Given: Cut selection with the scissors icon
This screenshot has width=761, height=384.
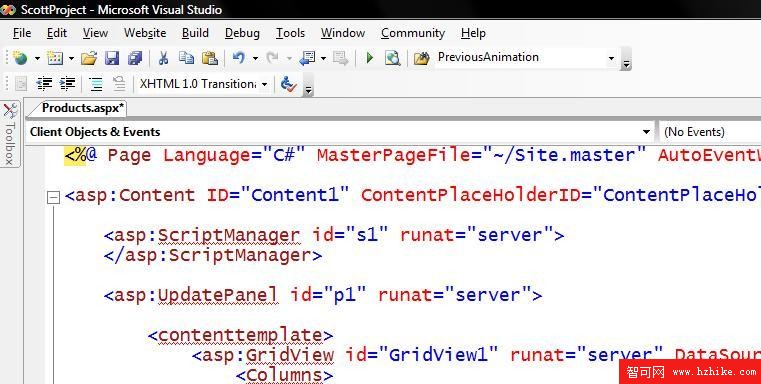Looking at the screenshot, I should (x=163, y=58).
